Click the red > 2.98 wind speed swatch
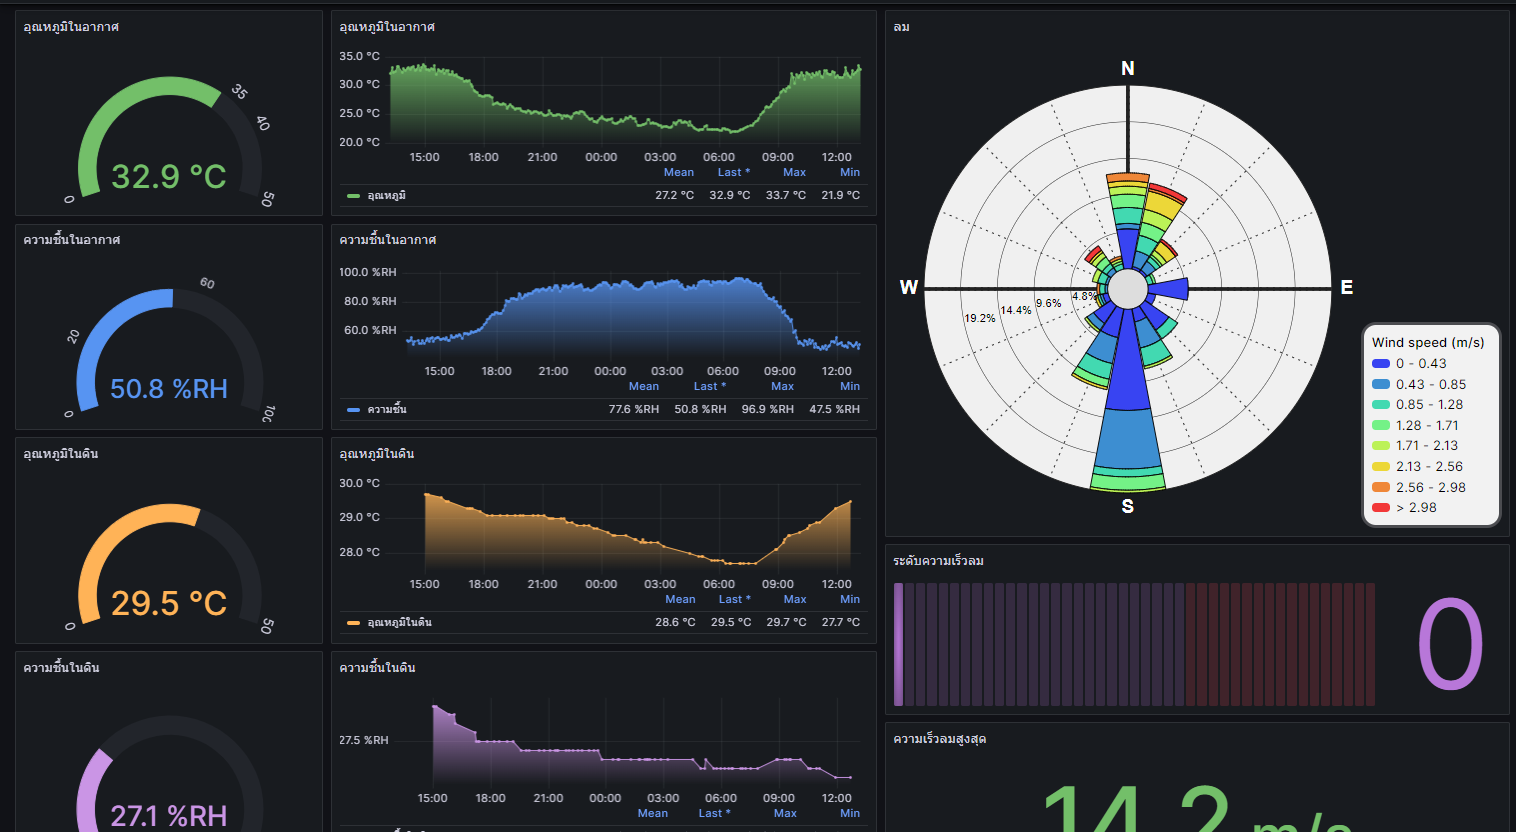 coord(1381,508)
